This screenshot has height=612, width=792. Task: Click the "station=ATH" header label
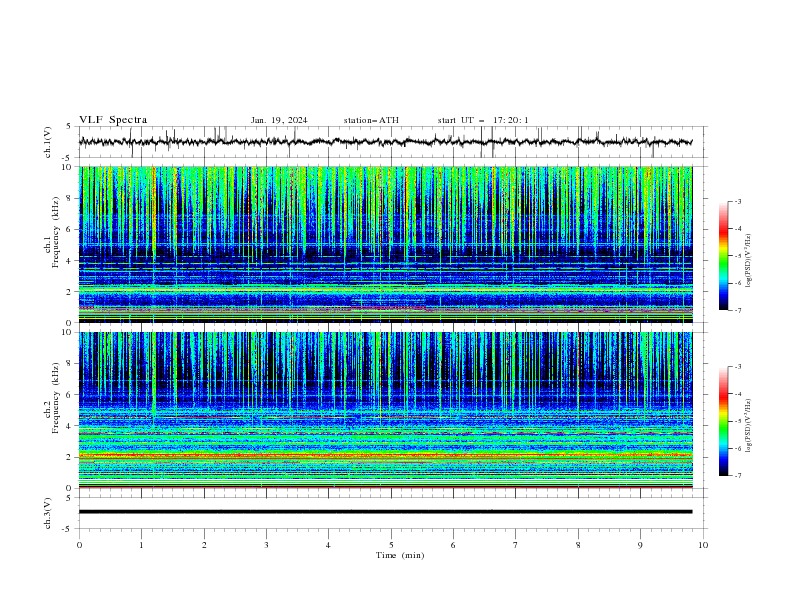point(371,120)
